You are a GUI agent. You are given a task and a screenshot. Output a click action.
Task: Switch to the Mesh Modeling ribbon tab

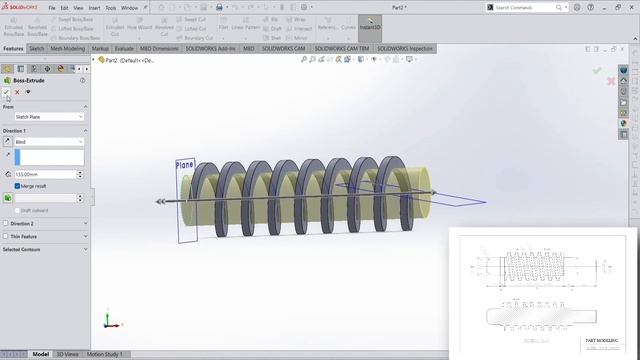click(x=68, y=49)
